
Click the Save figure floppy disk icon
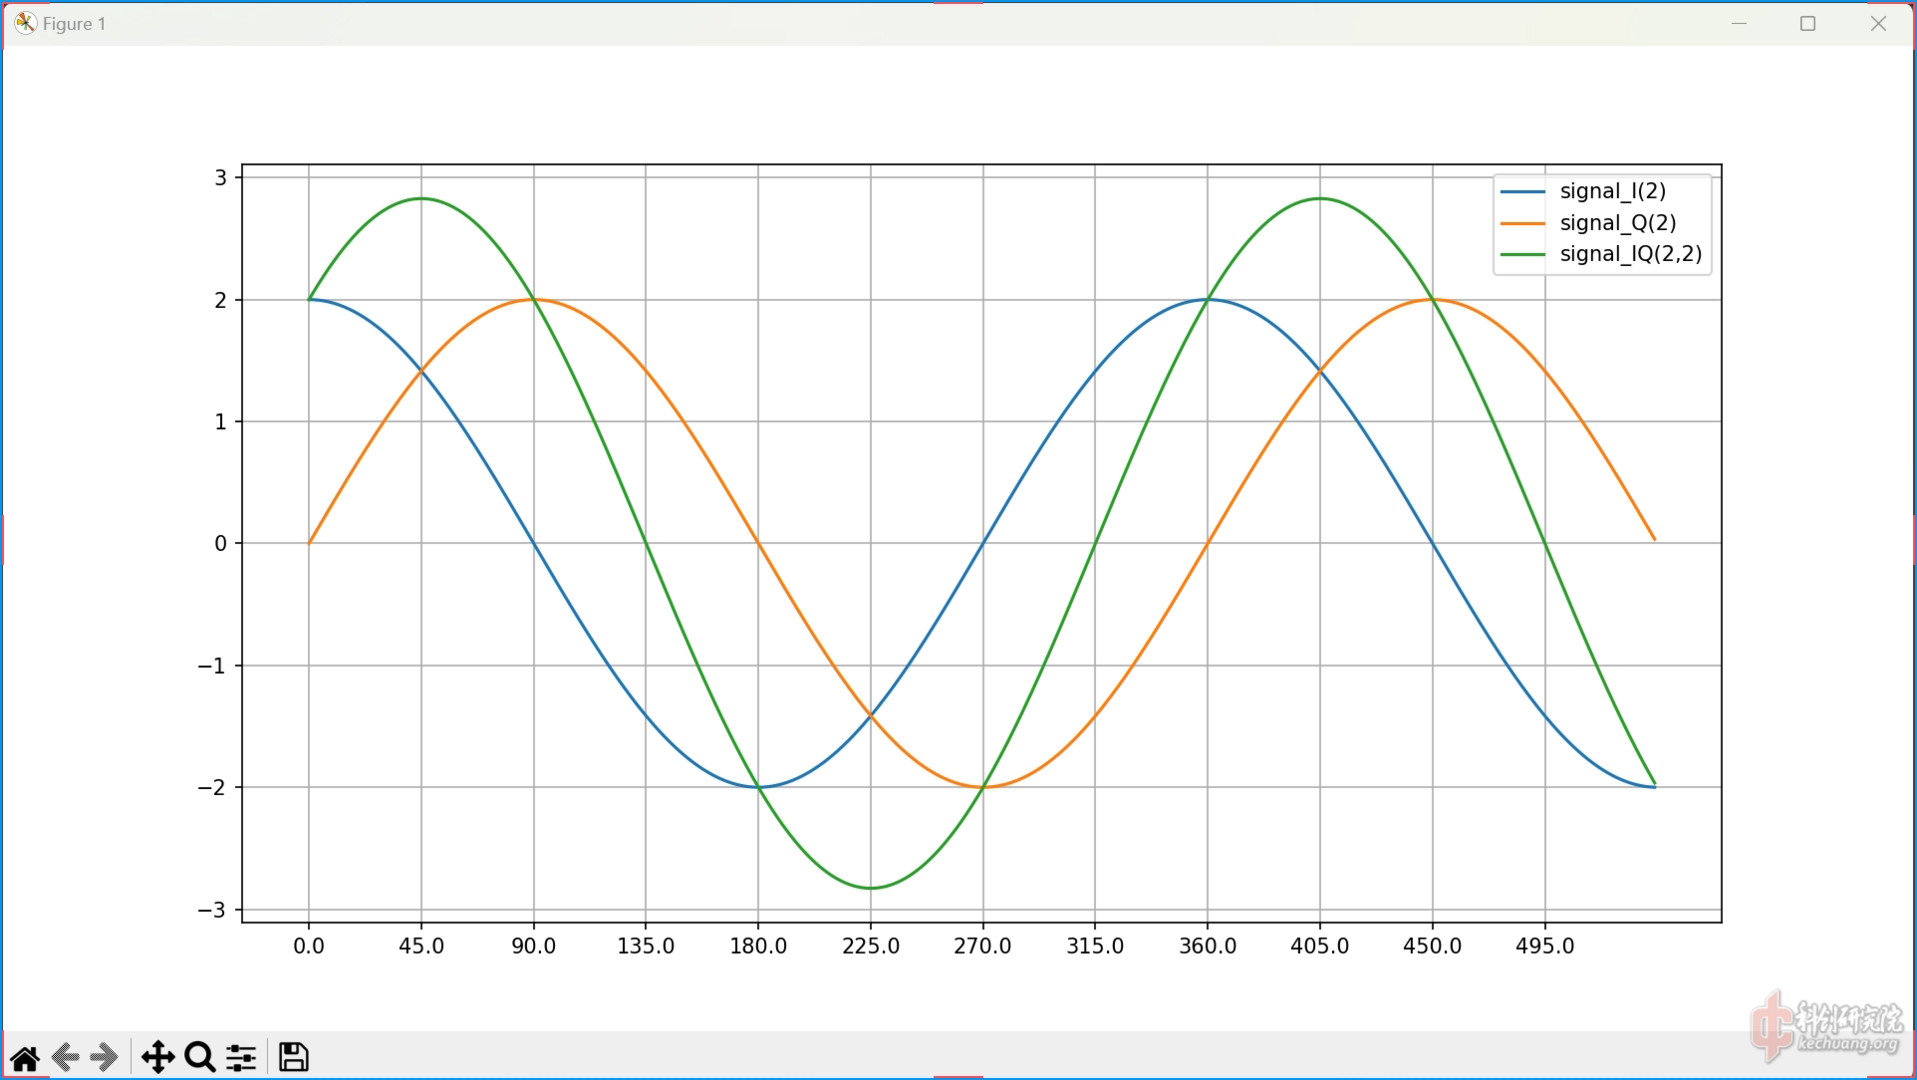tap(293, 1057)
